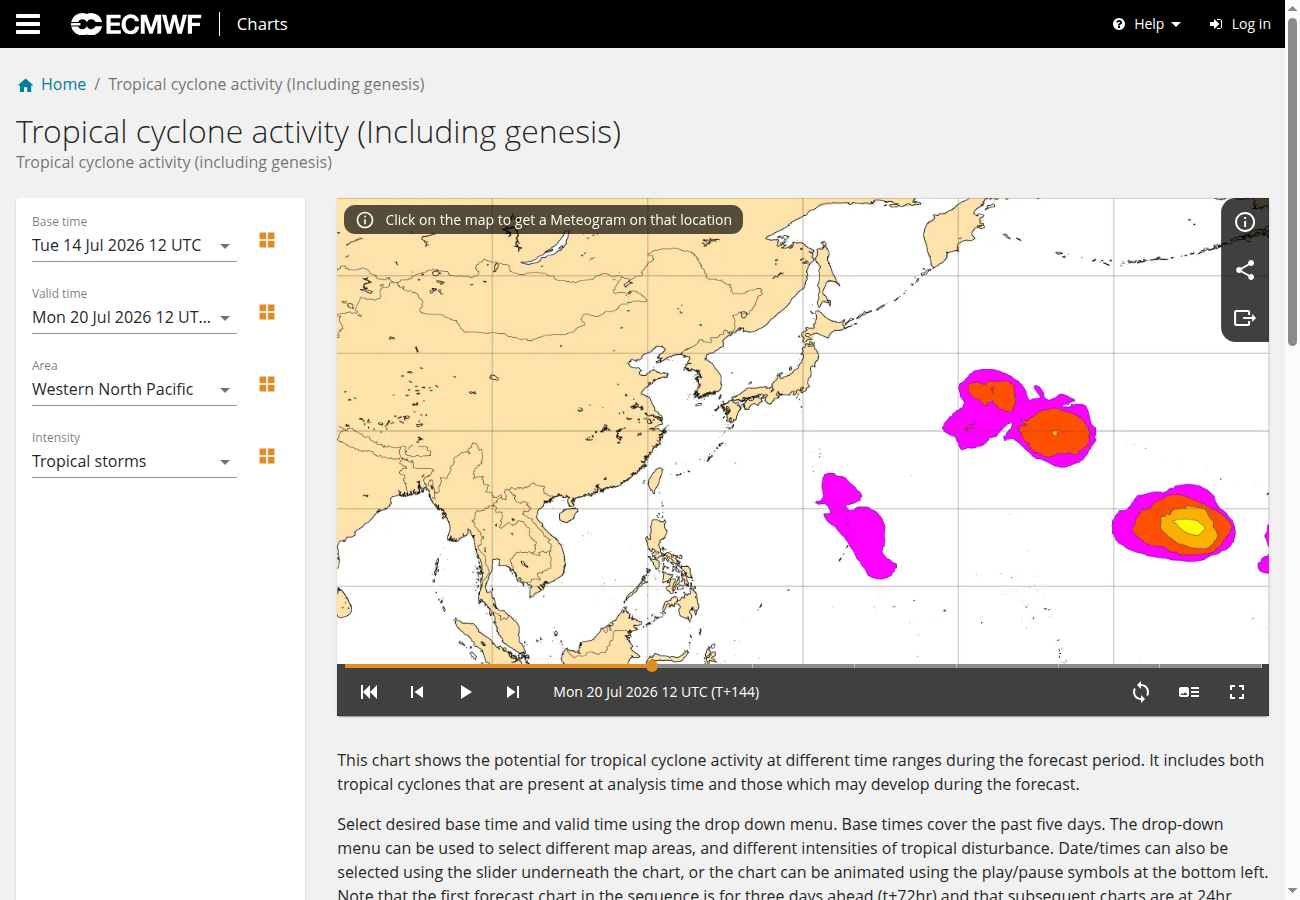Click the chart info icon on map
Image resolution: width=1300 pixels, height=900 pixels.
[1245, 222]
